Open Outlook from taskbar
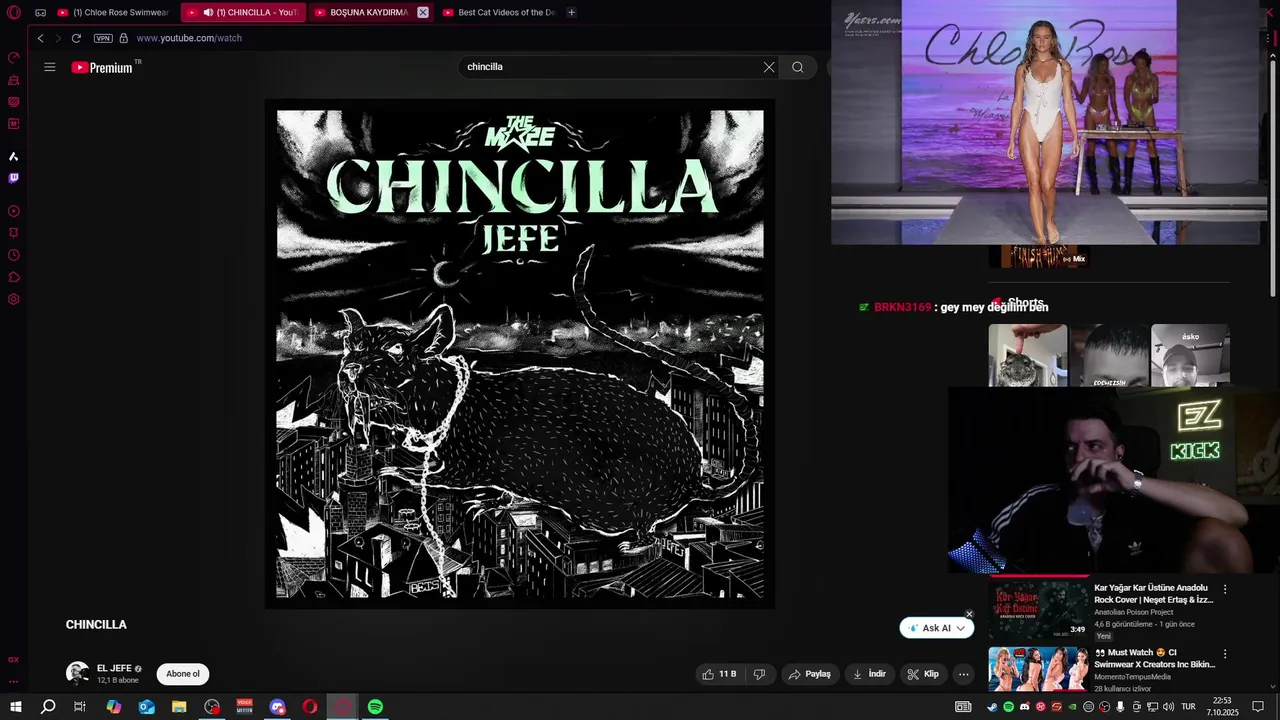Screen dimensions: 1280x720 coord(147,707)
